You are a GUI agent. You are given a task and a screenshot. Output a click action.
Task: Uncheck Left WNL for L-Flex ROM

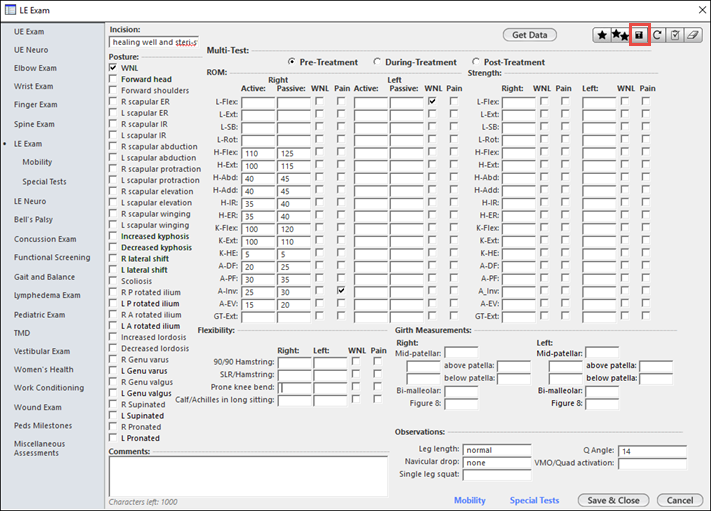pyautogui.click(x=432, y=101)
